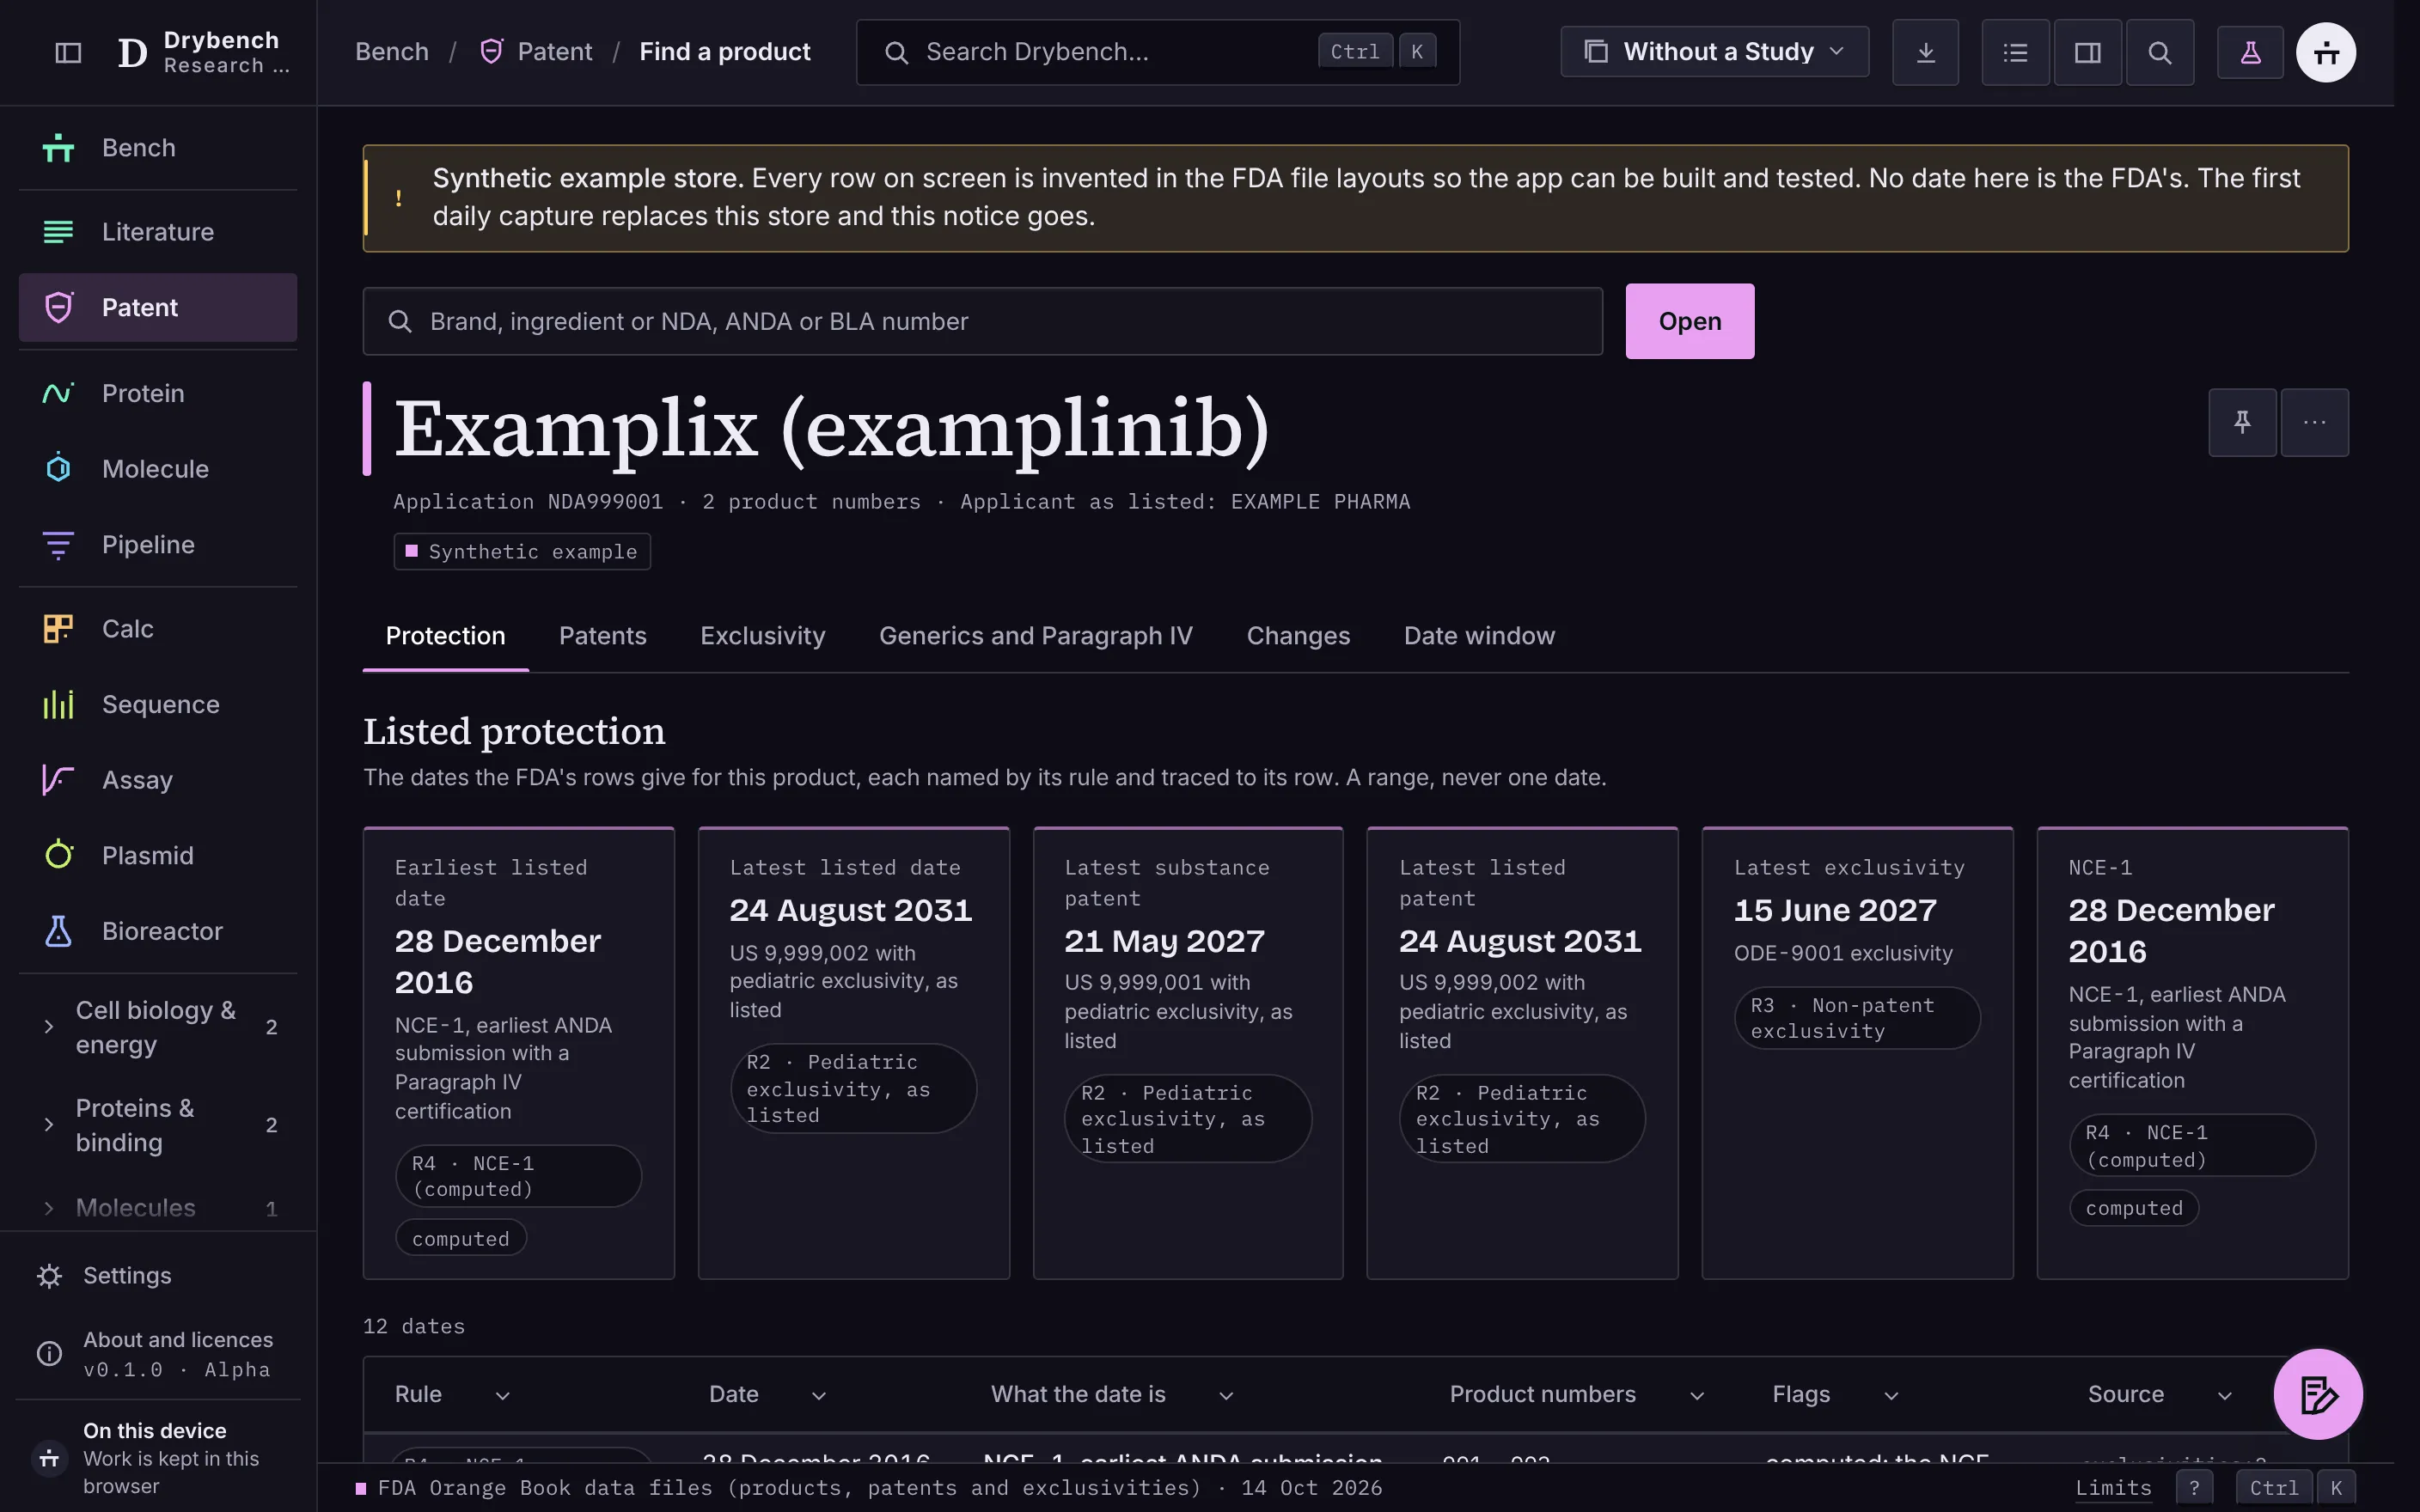
Task: Open the Date column dropdown
Action: point(818,1395)
